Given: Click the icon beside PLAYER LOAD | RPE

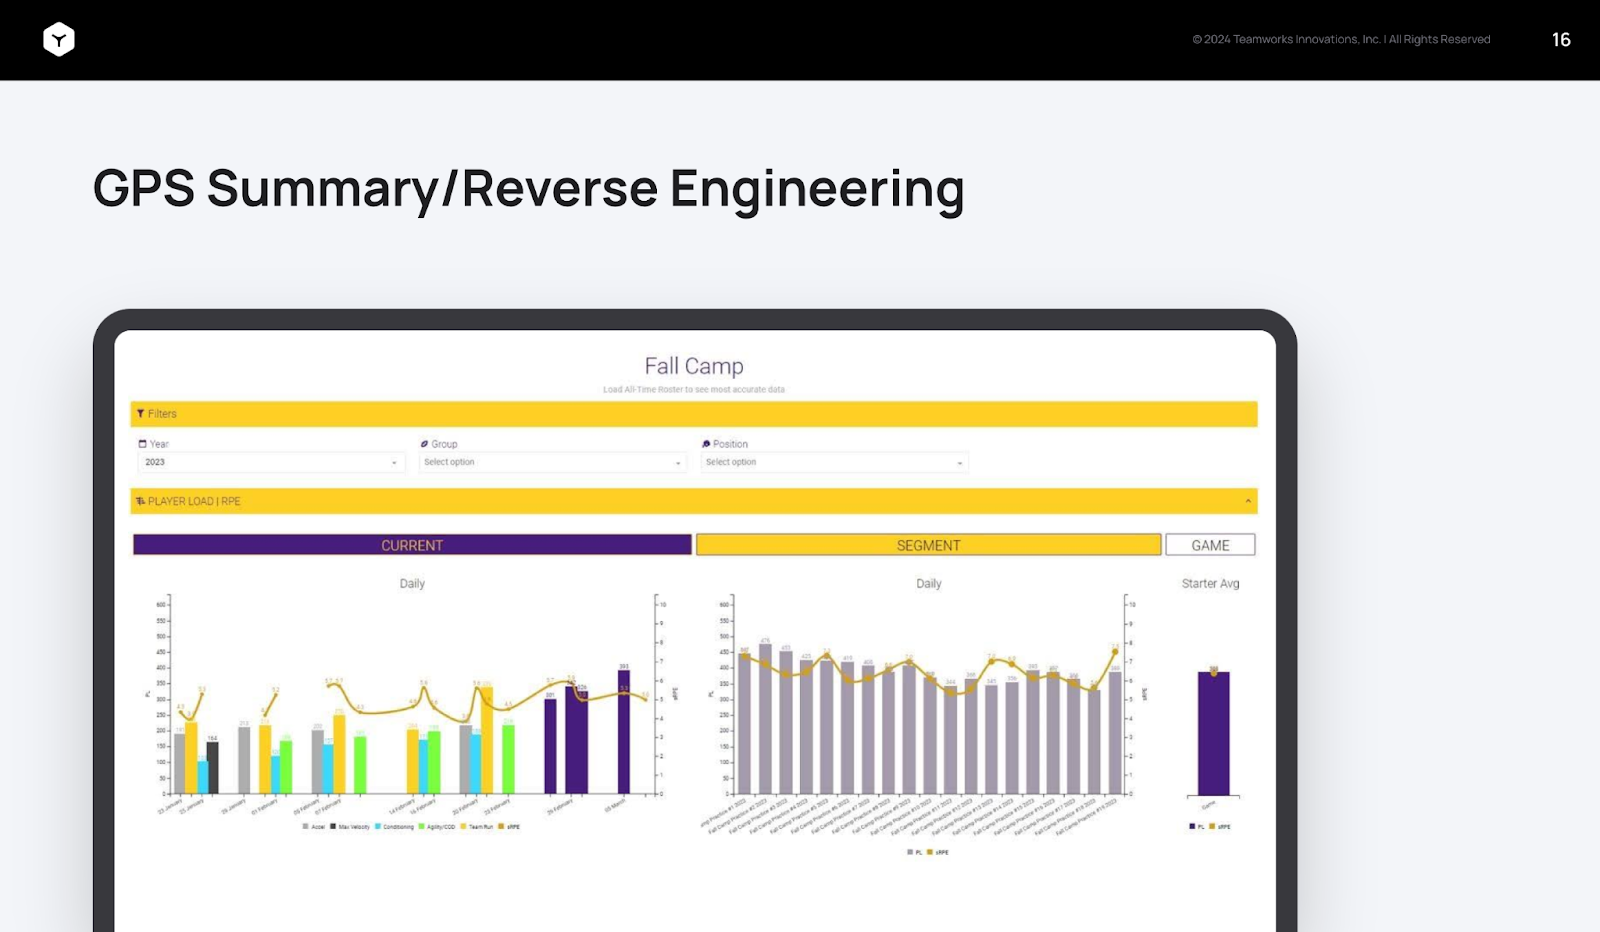Looking at the screenshot, I should 140,501.
